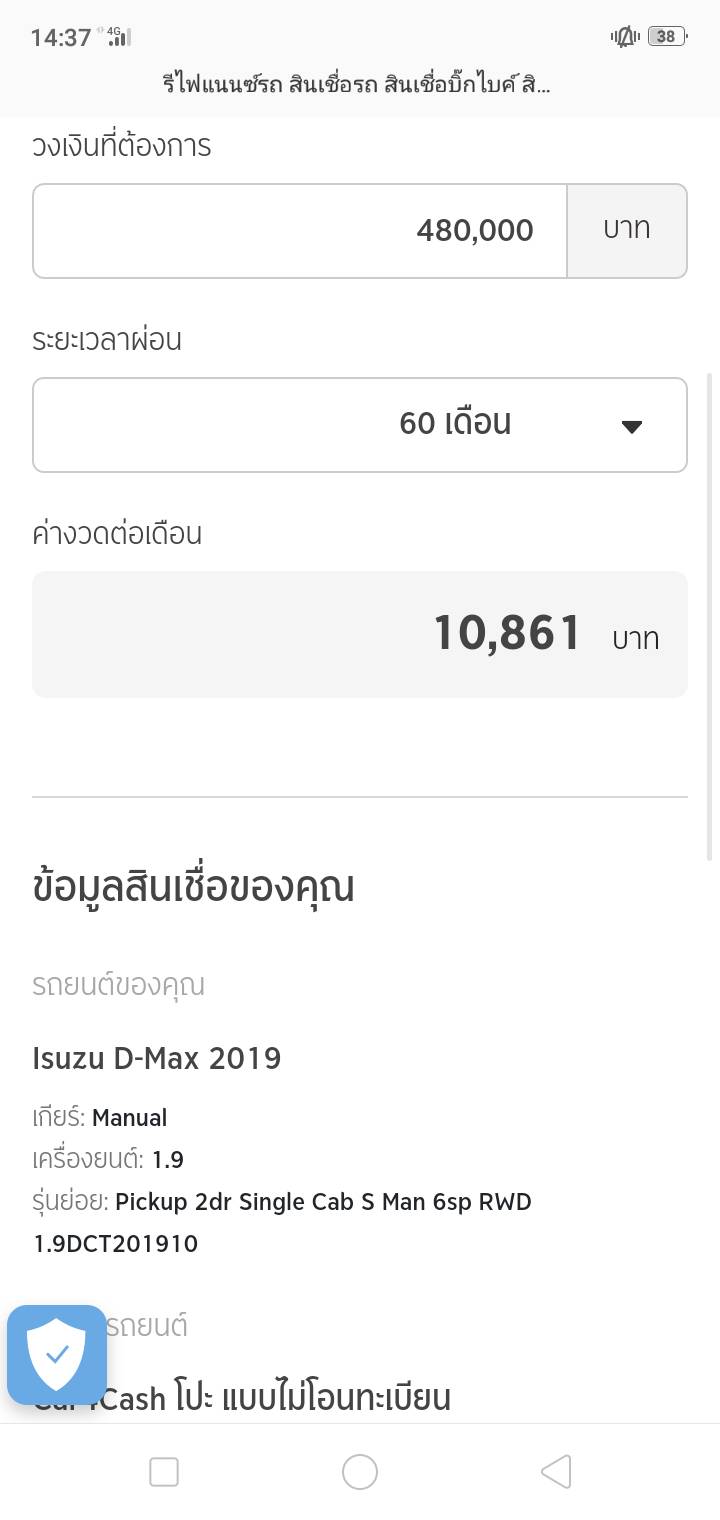Tap the วงเงินที่ต้องการ field label
This screenshot has height=1520, width=720.
coord(122,146)
